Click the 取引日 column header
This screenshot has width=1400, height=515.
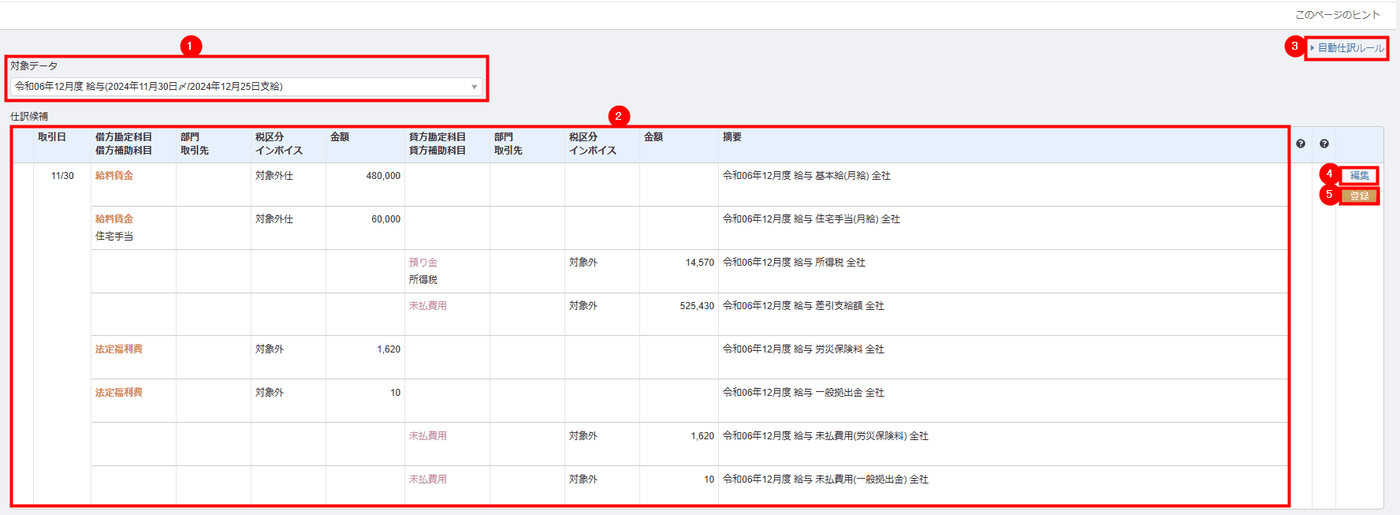(x=52, y=137)
